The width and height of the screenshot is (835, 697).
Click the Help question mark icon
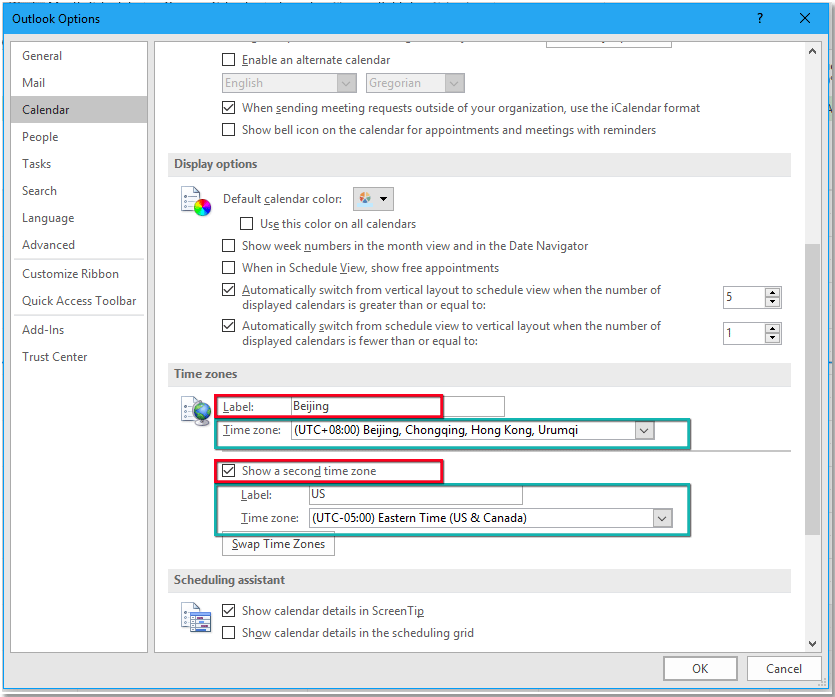tap(762, 19)
